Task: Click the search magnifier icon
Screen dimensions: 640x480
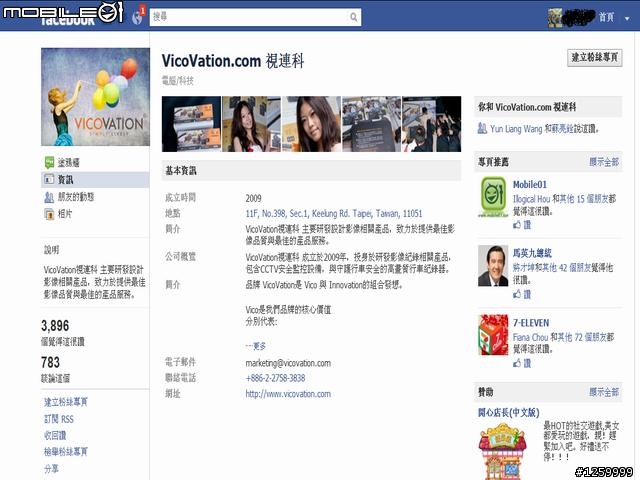Action: coord(353,17)
